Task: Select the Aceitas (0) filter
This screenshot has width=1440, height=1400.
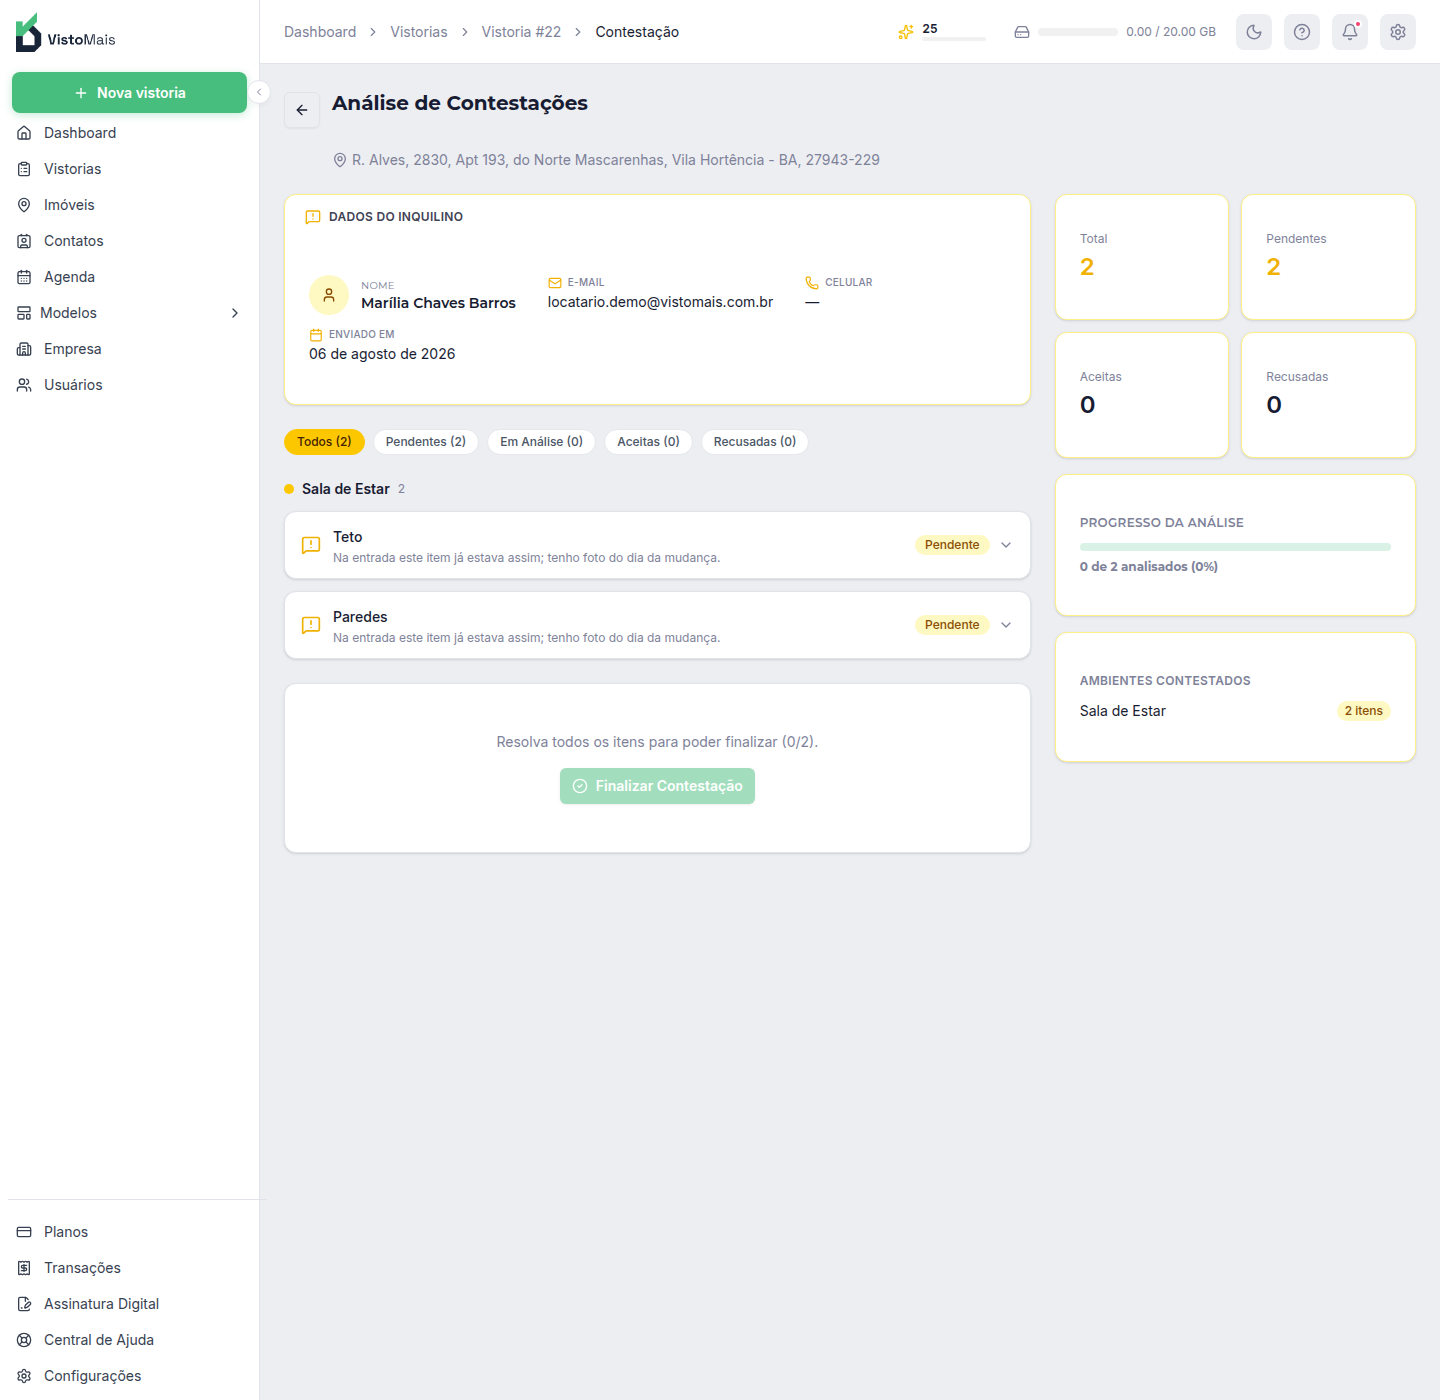Action: pos(648,442)
